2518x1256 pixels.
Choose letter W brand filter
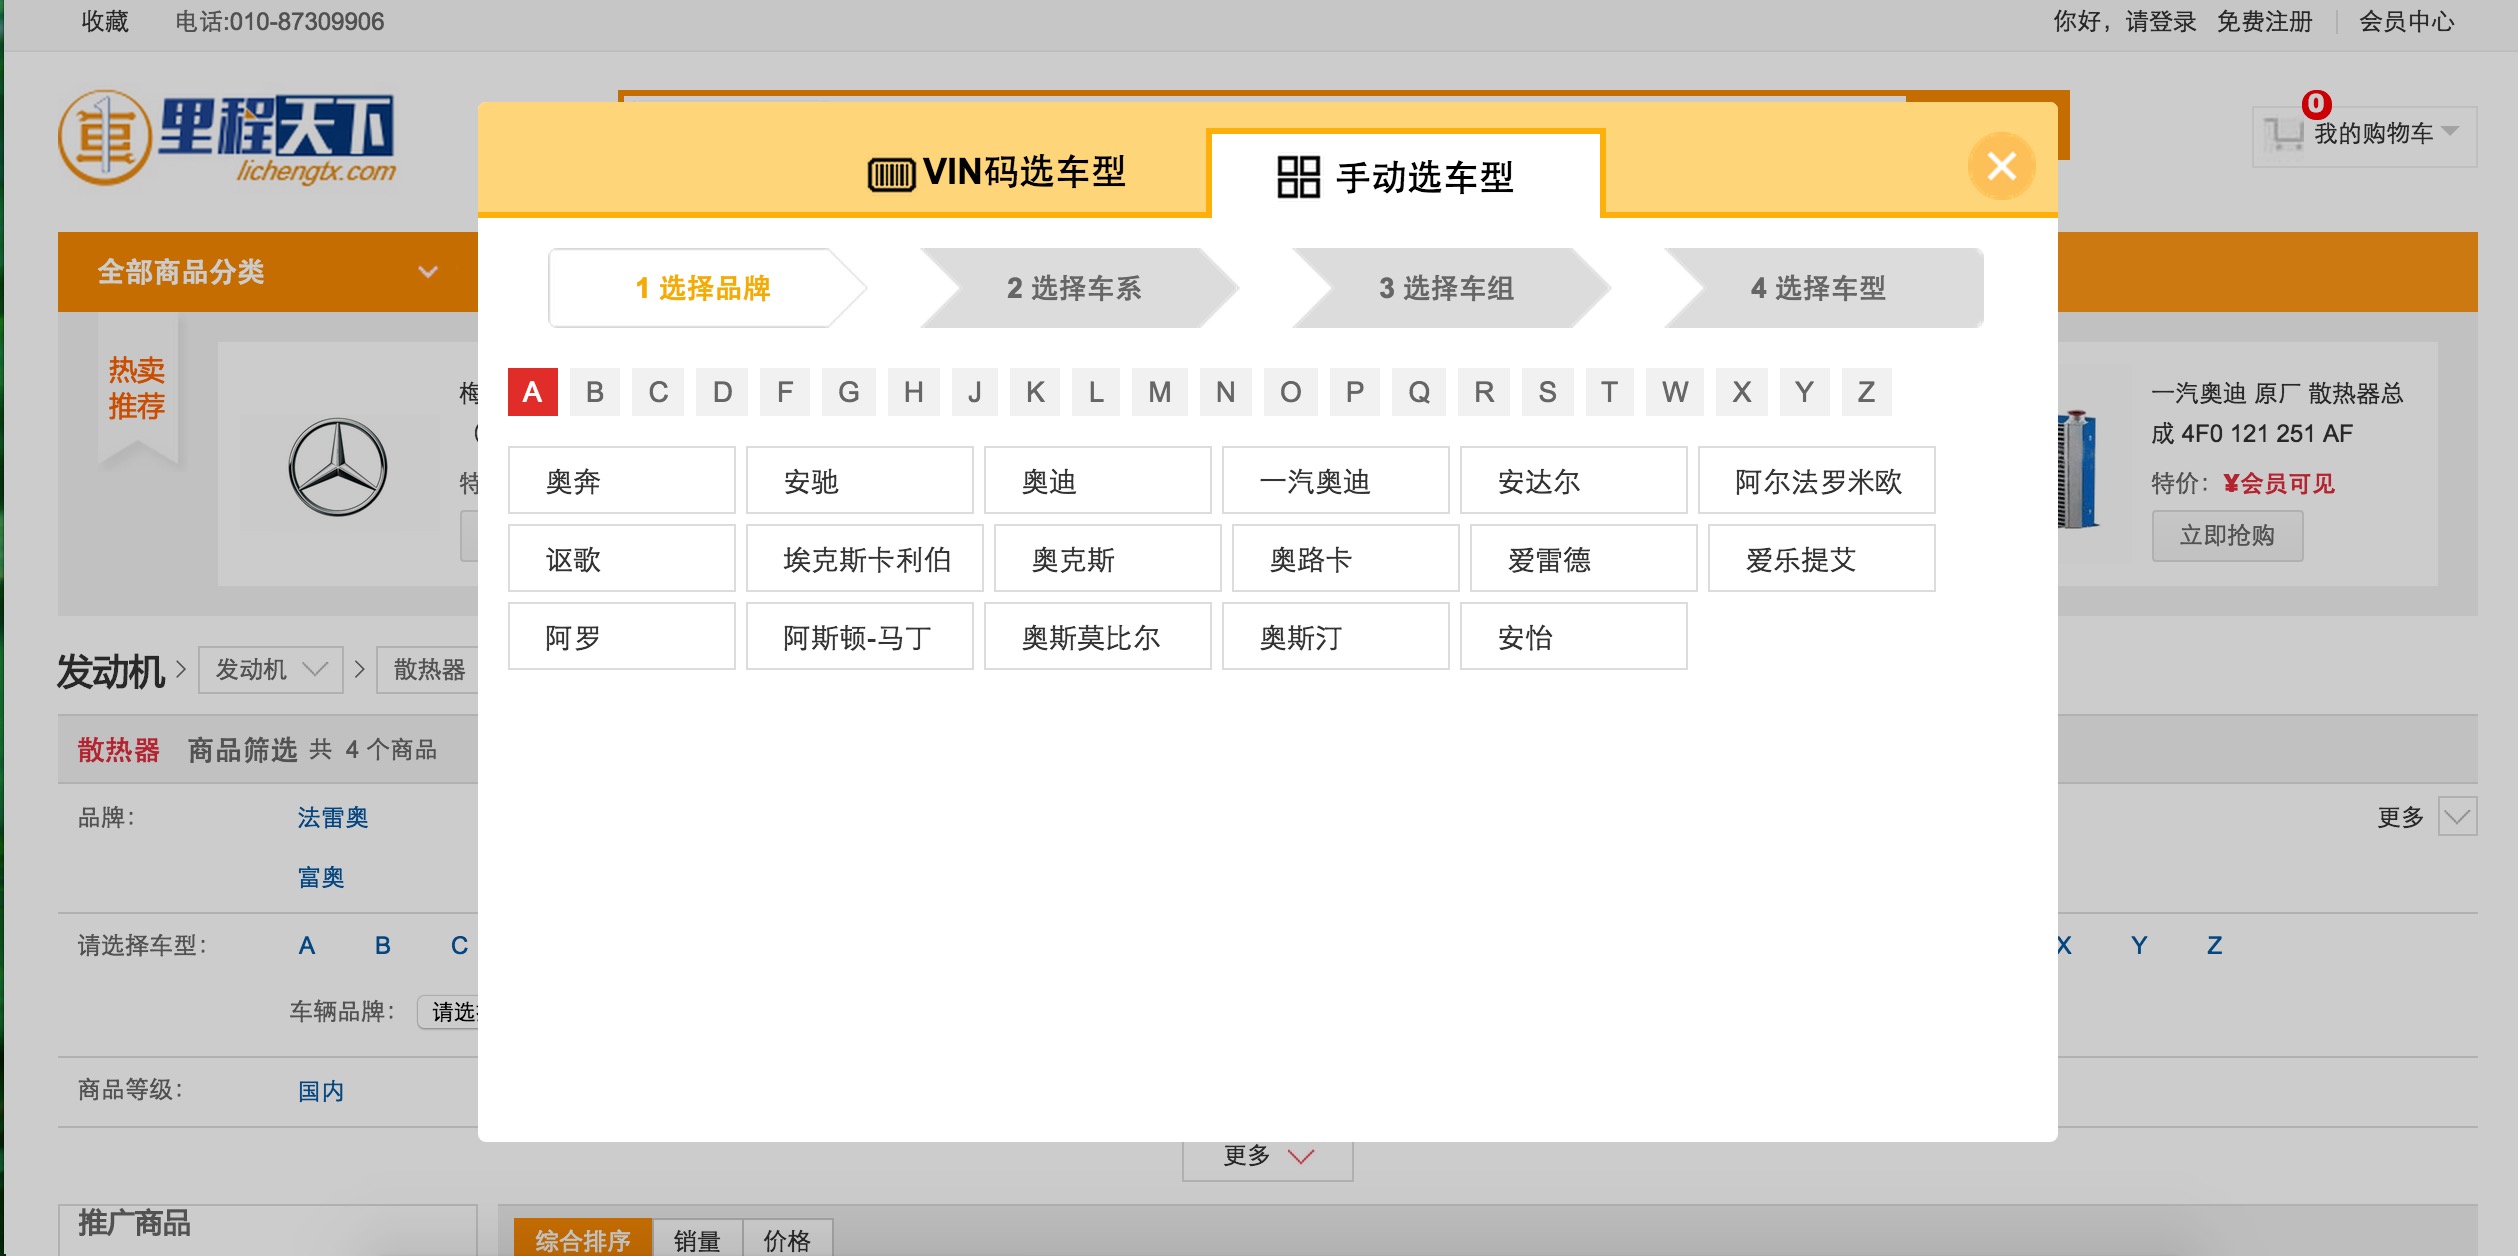[1675, 392]
